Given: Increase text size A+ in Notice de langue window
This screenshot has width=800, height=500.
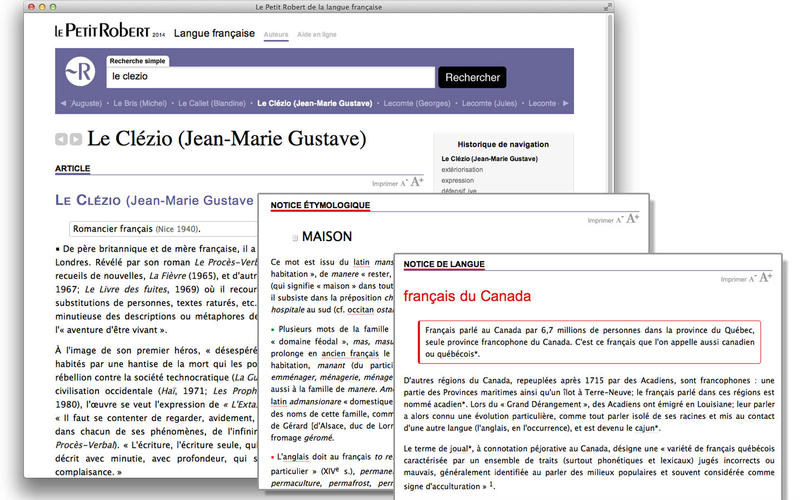Looking at the screenshot, I should [x=766, y=278].
